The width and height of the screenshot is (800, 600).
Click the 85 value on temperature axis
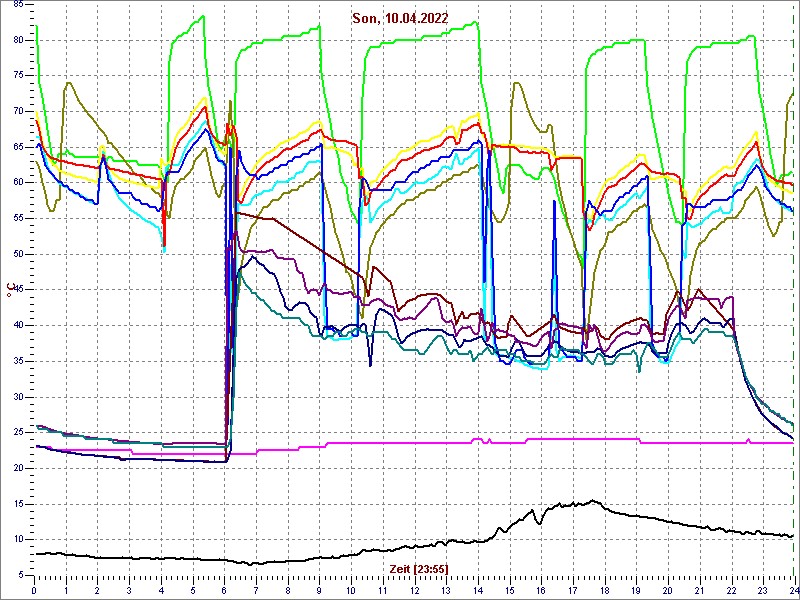[18, 4]
